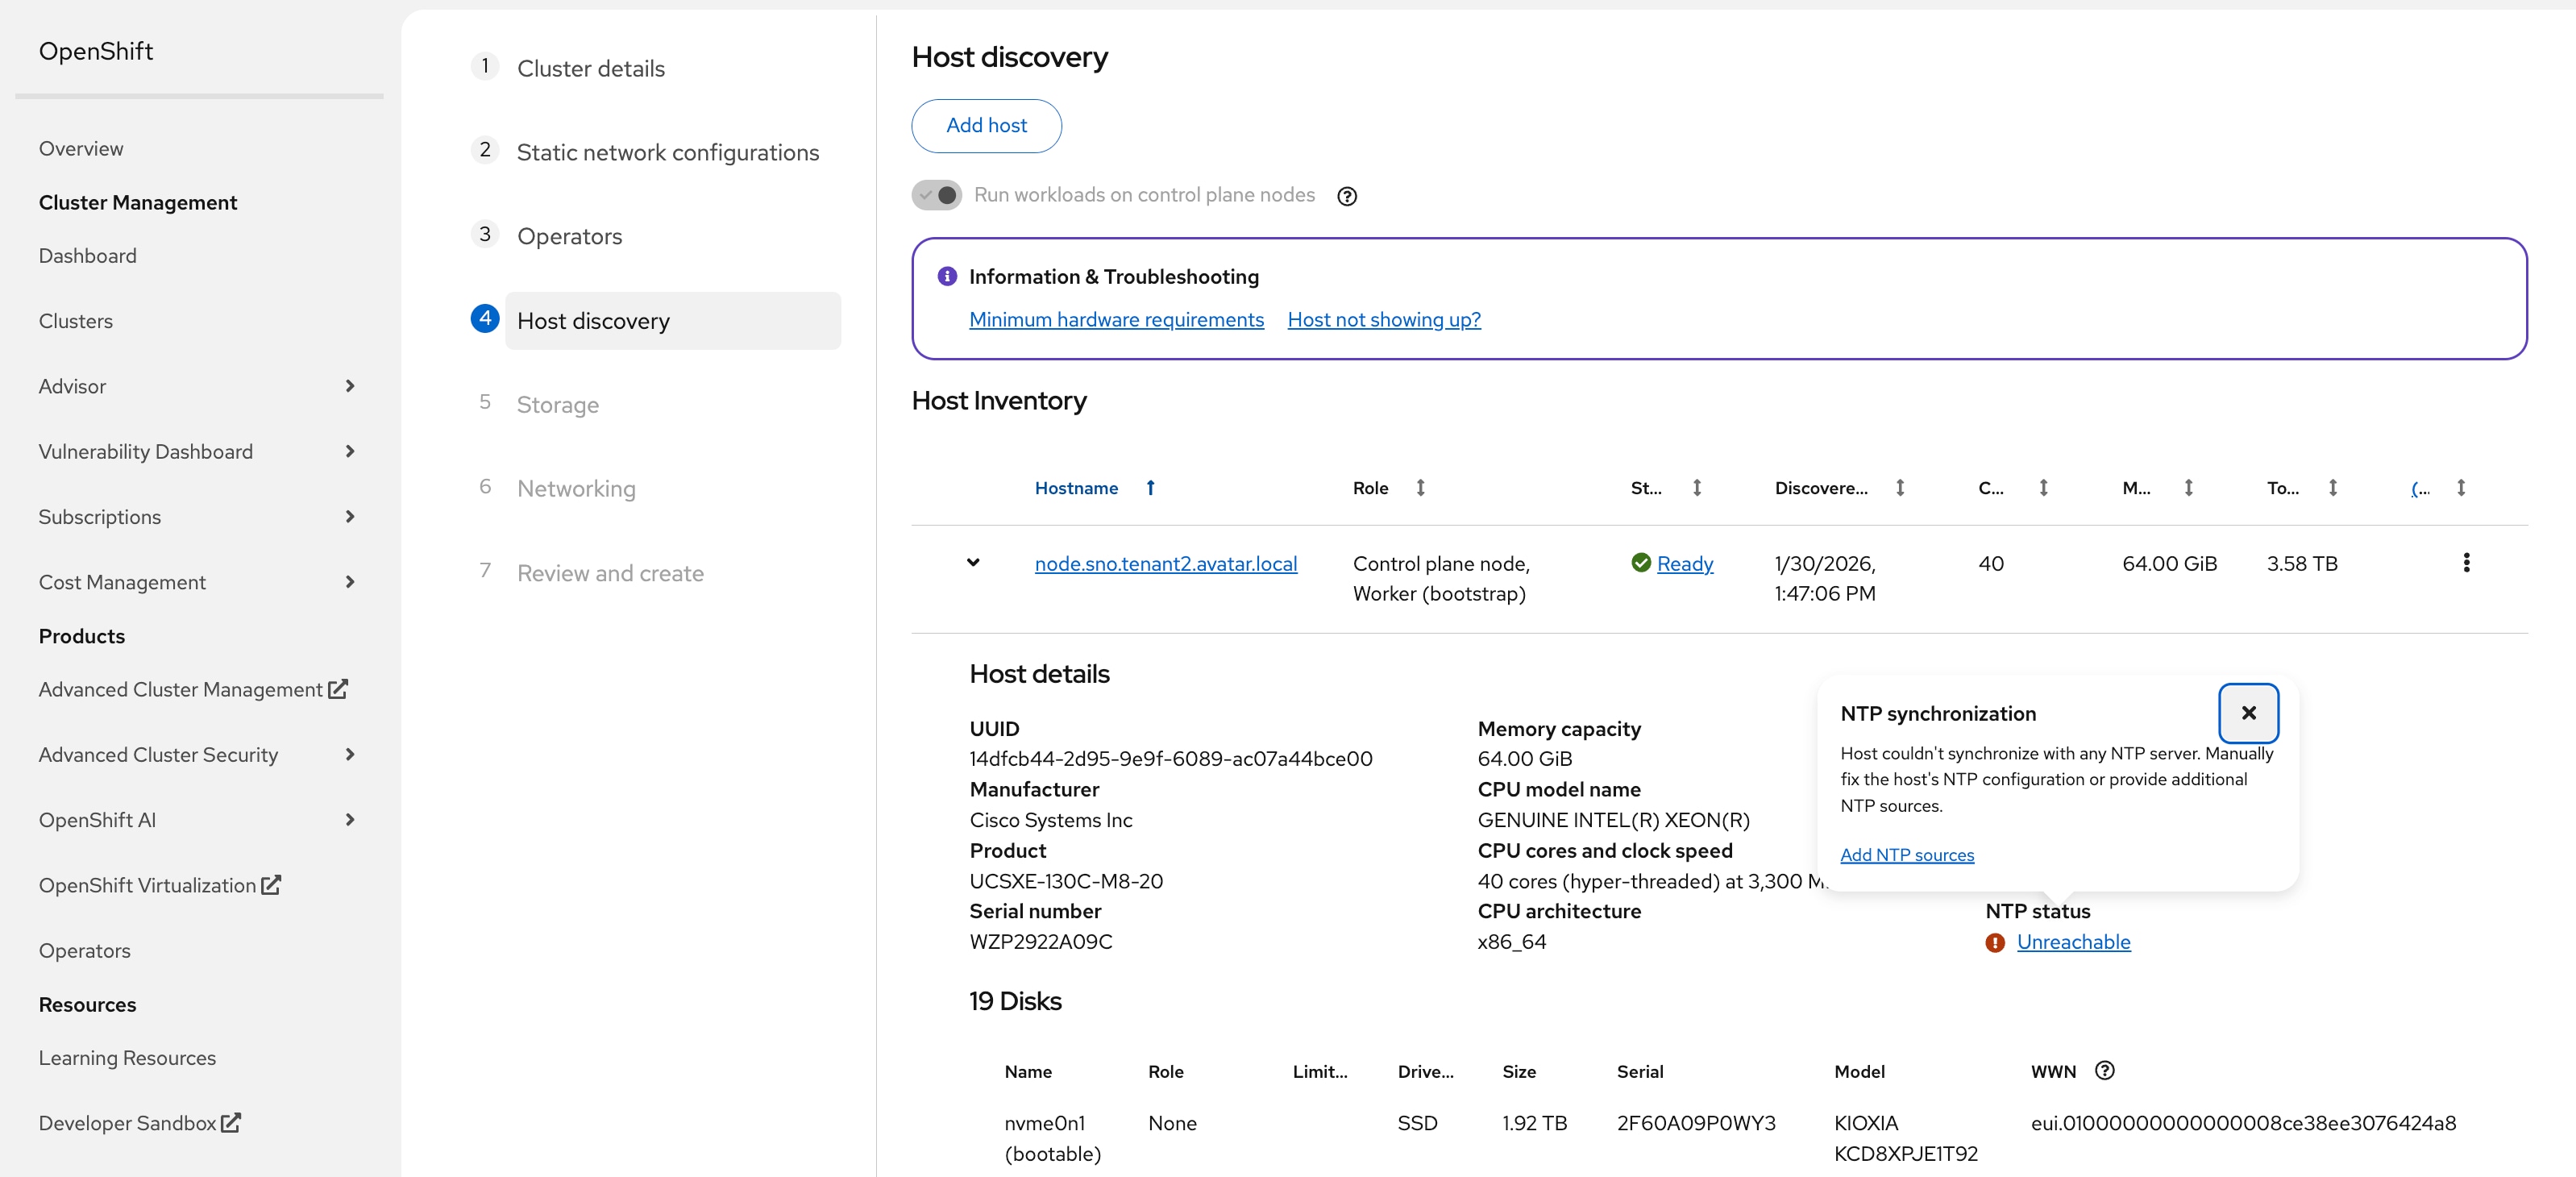Image resolution: width=2576 pixels, height=1177 pixels.
Task: Click the Unreachable NTP status link
Action: click(x=2074, y=942)
